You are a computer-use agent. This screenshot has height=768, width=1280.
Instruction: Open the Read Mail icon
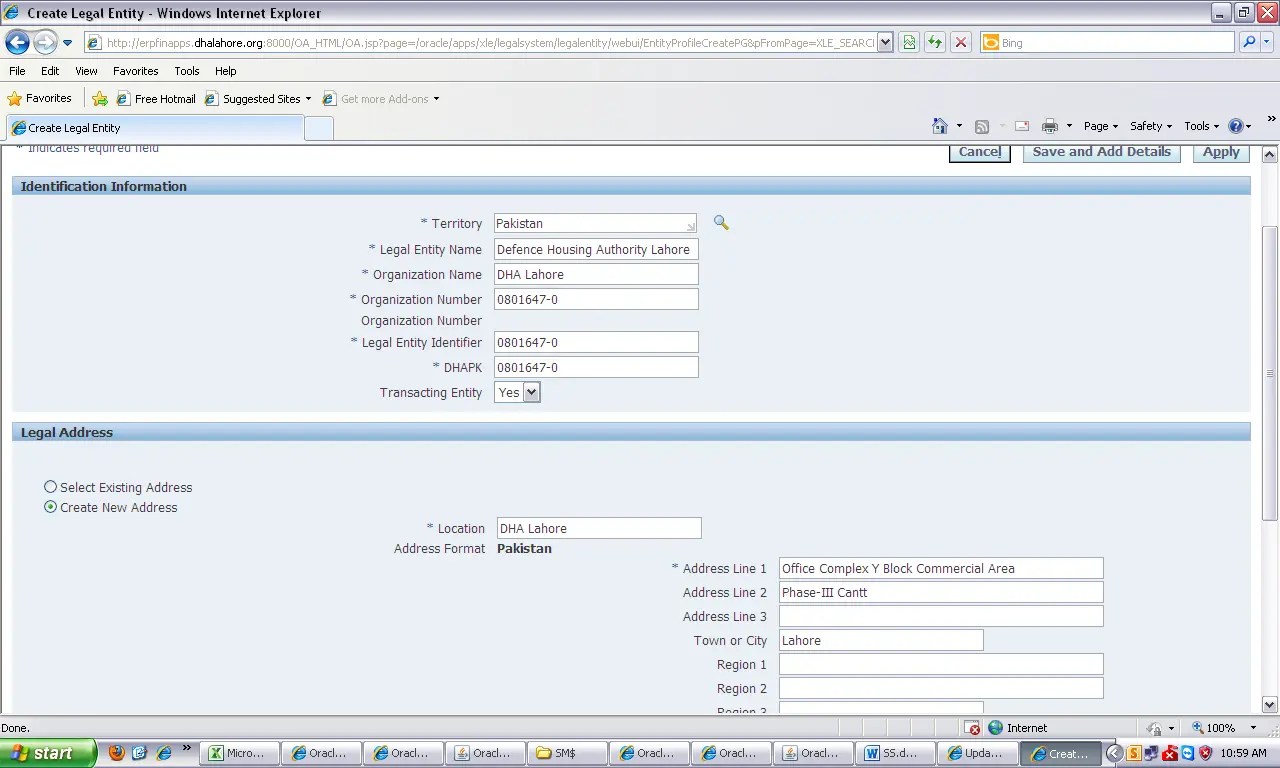[1020, 126]
